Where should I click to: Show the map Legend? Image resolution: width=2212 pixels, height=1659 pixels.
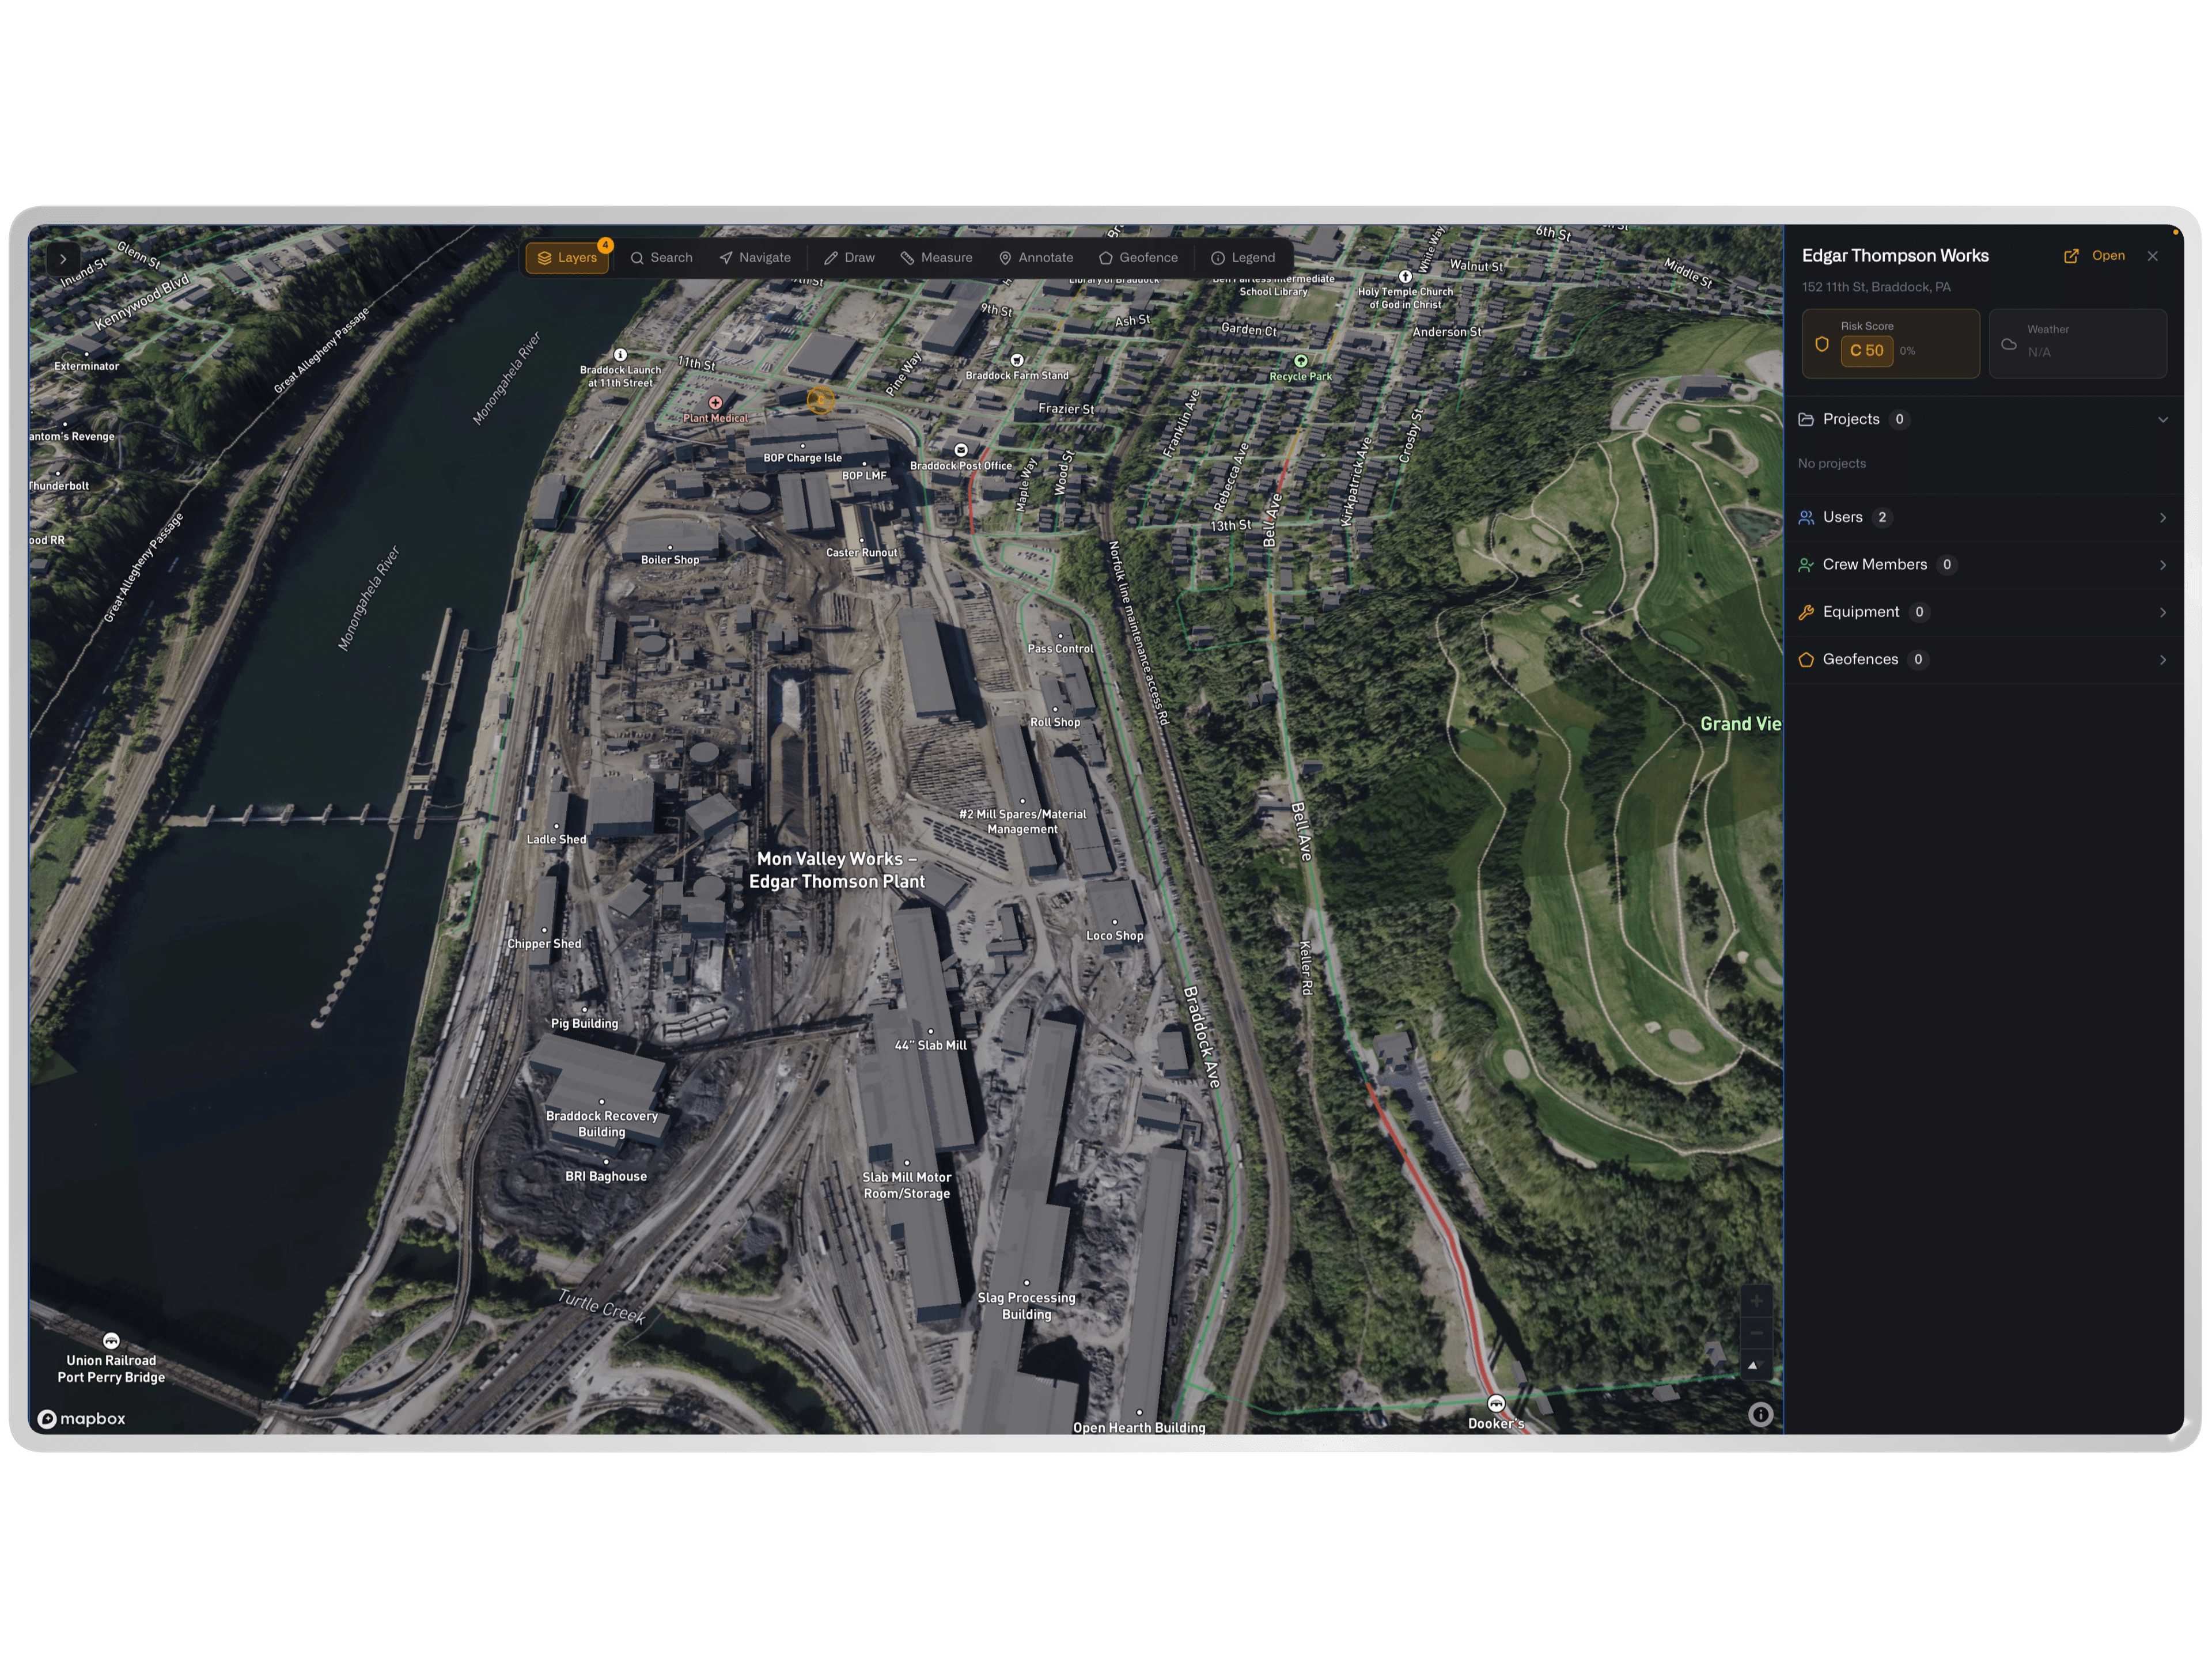pos(1243,258)
